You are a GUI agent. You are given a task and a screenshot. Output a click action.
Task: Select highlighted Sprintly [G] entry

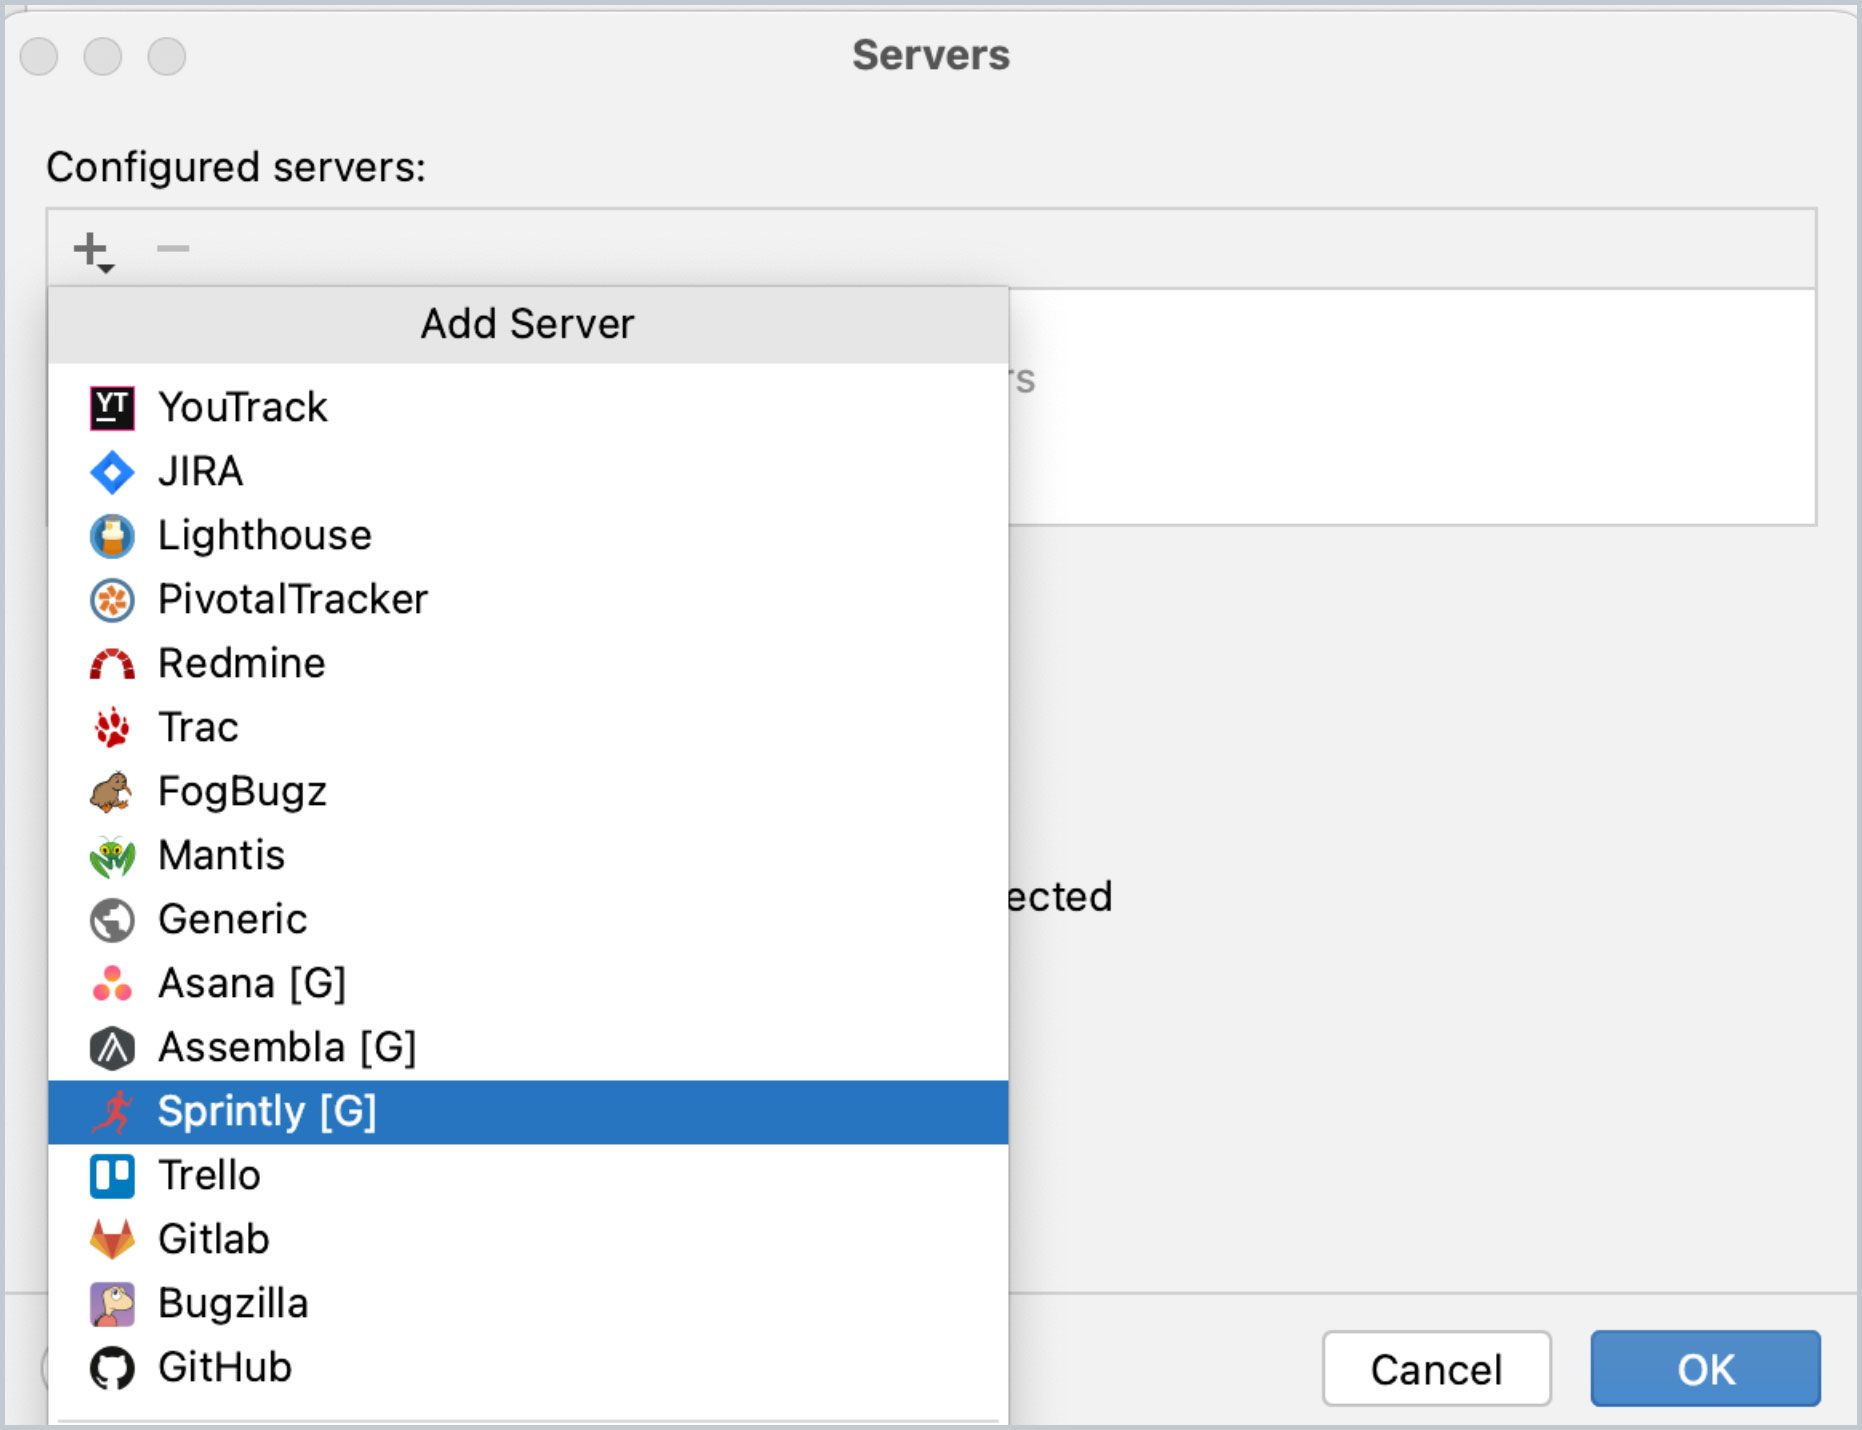[528, 1112]
